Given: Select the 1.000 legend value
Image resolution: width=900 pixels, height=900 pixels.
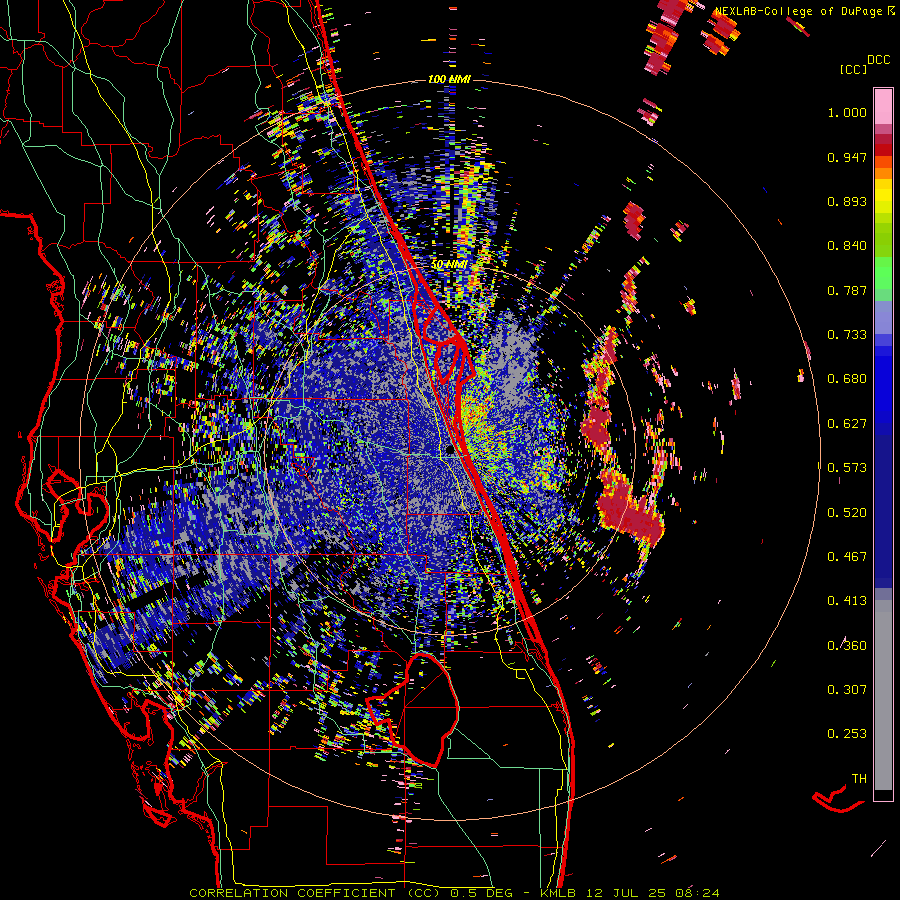Looking at the screenshot, I should click(x=847, y=112).
